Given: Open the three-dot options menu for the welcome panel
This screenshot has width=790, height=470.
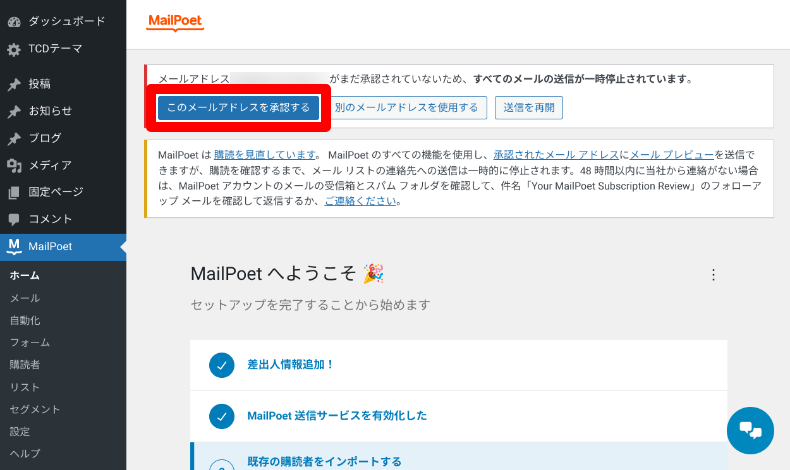Looking at the screenshot, I should pyautogui.click(x=713, y=275).
